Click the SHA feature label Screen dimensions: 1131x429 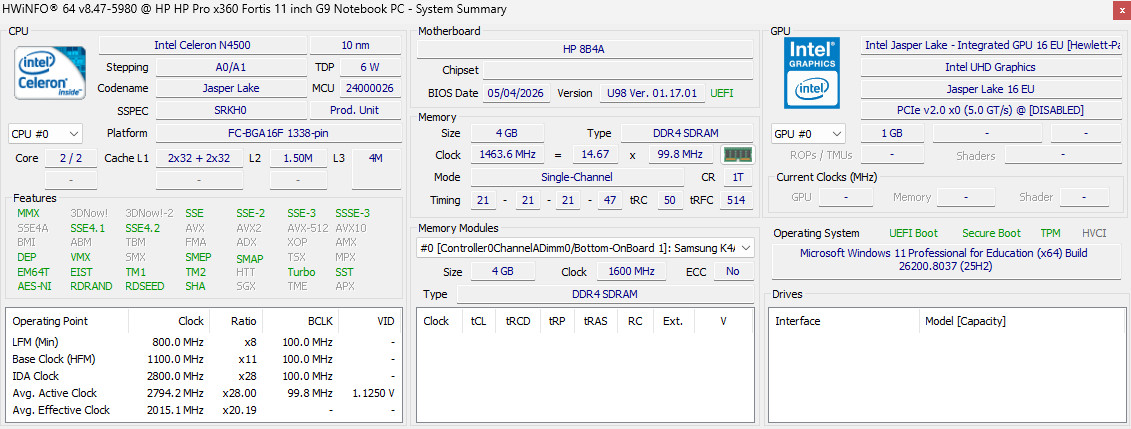[195, 286]
